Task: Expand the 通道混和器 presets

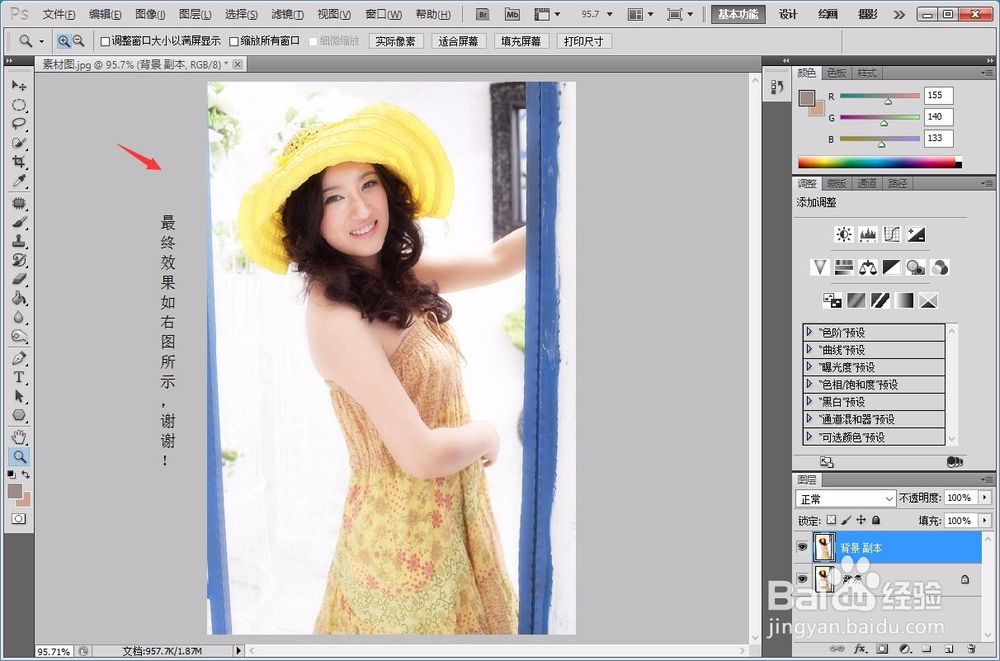Action: point(809,419)
